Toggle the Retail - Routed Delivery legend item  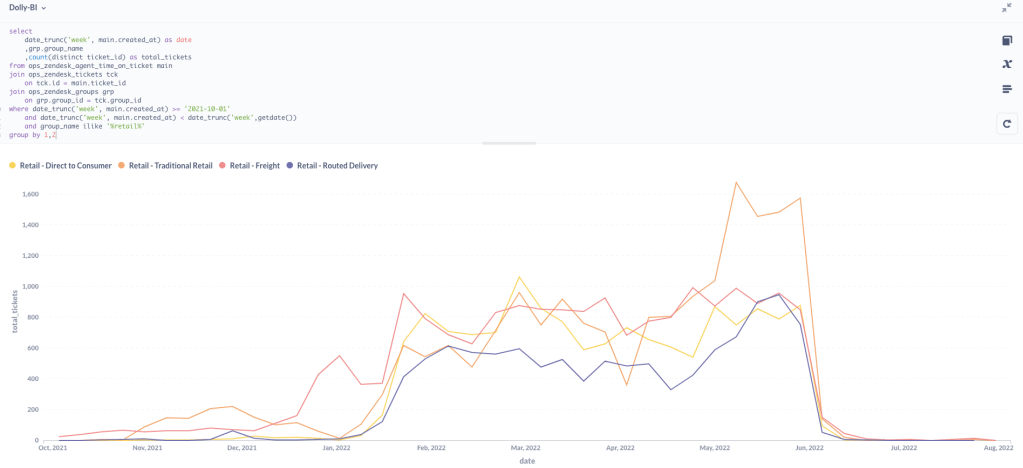click(337, 165)
